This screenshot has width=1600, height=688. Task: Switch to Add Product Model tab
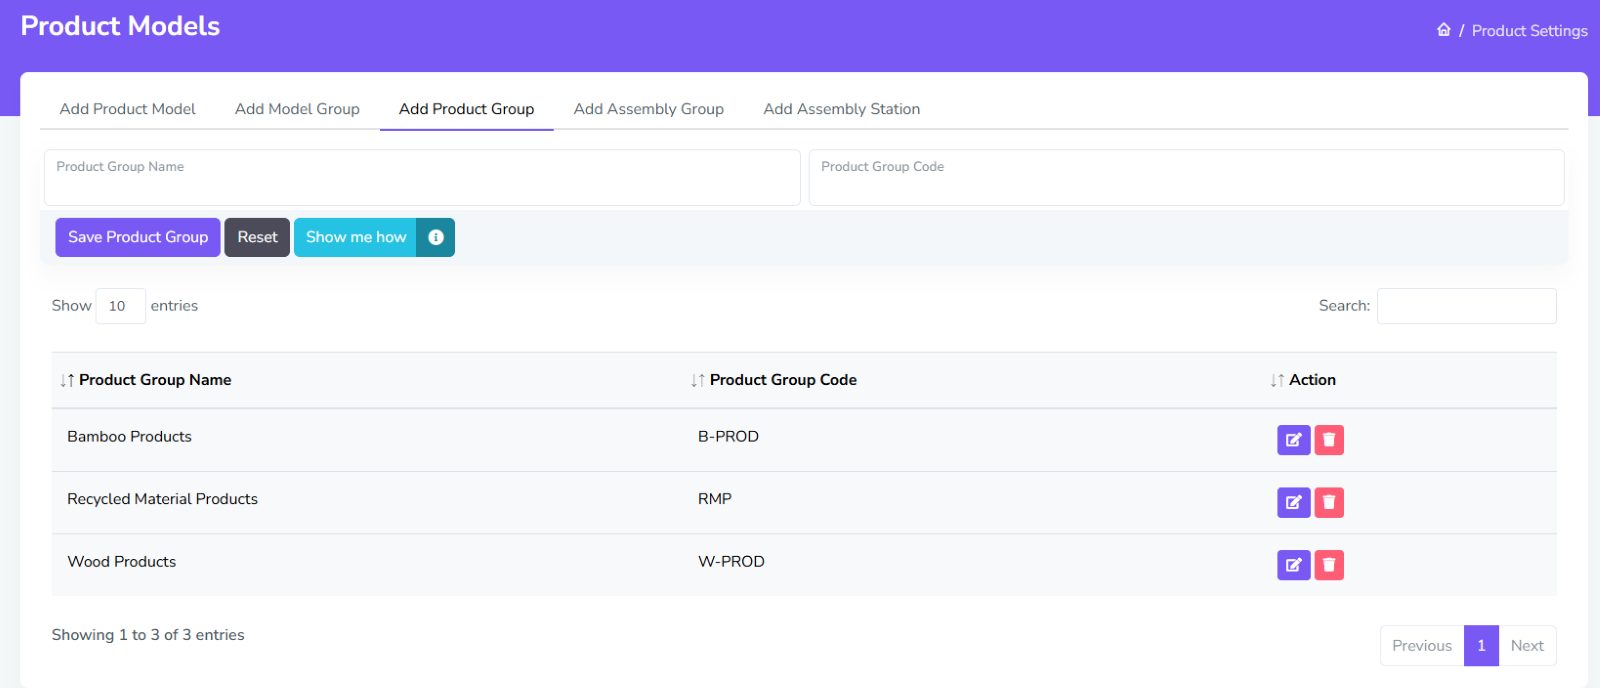[x=127, y=109]
